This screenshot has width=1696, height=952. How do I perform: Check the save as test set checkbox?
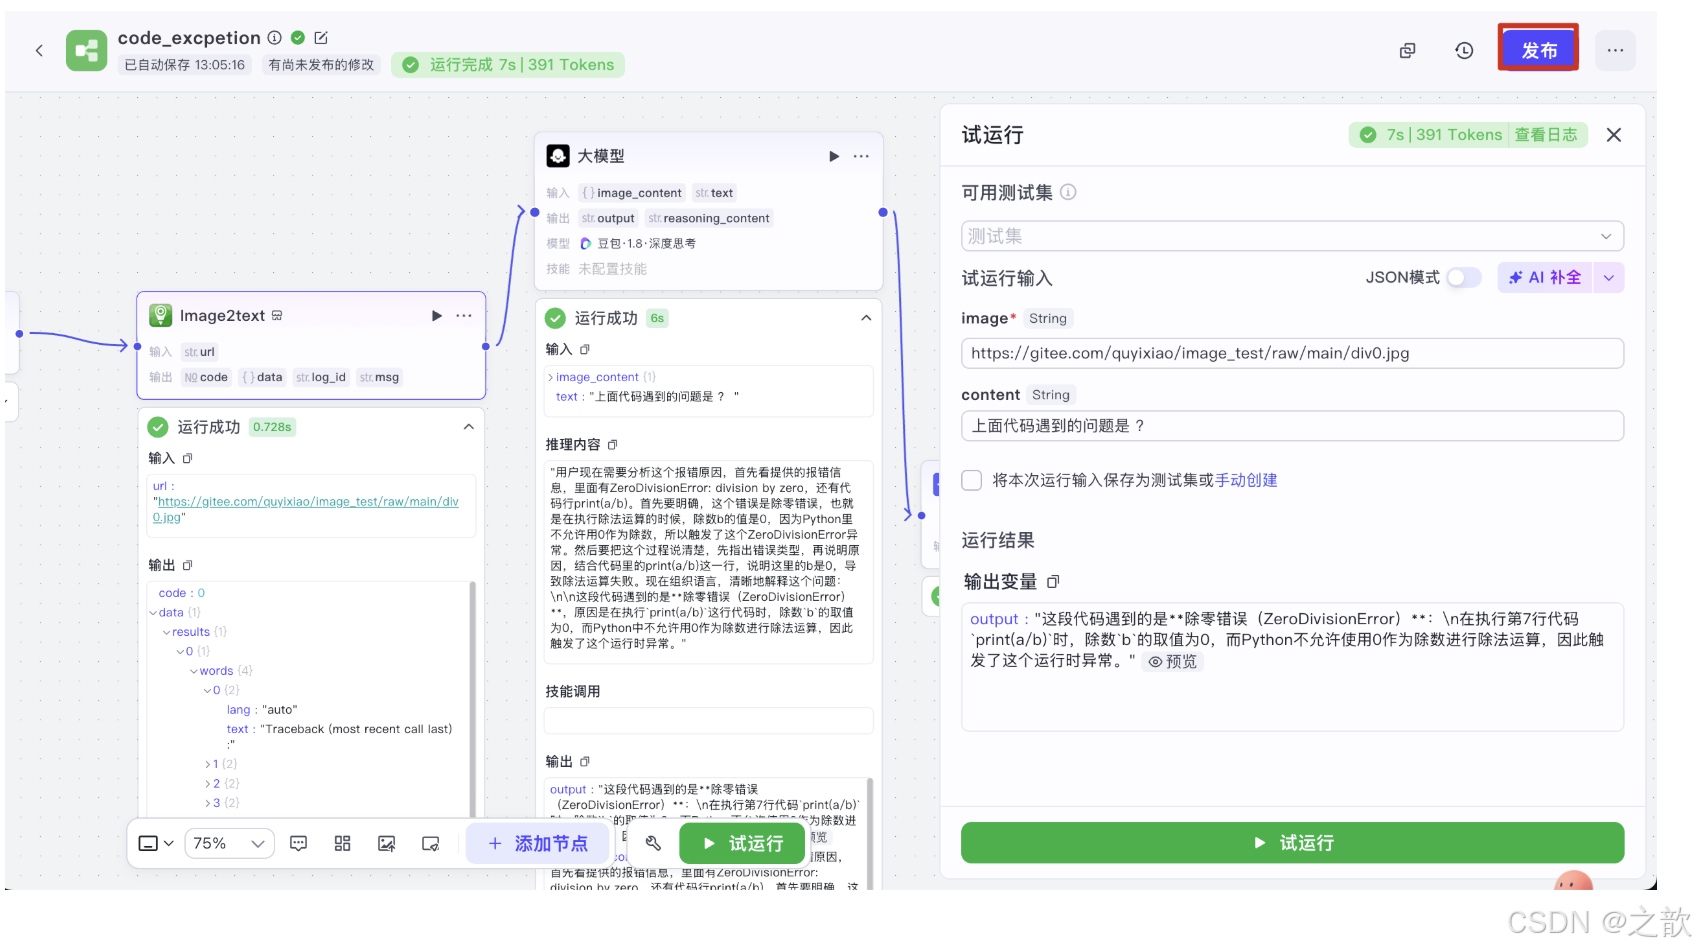(971, 480)
